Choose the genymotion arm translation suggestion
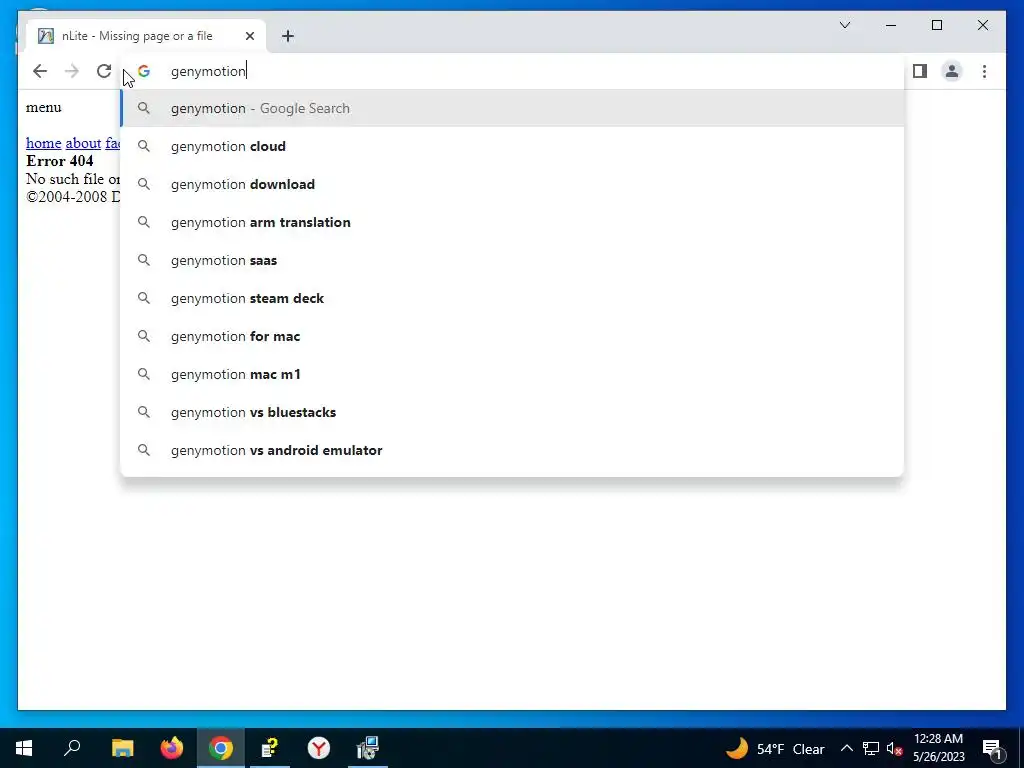1024x768 pixels. (x=513, y=222)
